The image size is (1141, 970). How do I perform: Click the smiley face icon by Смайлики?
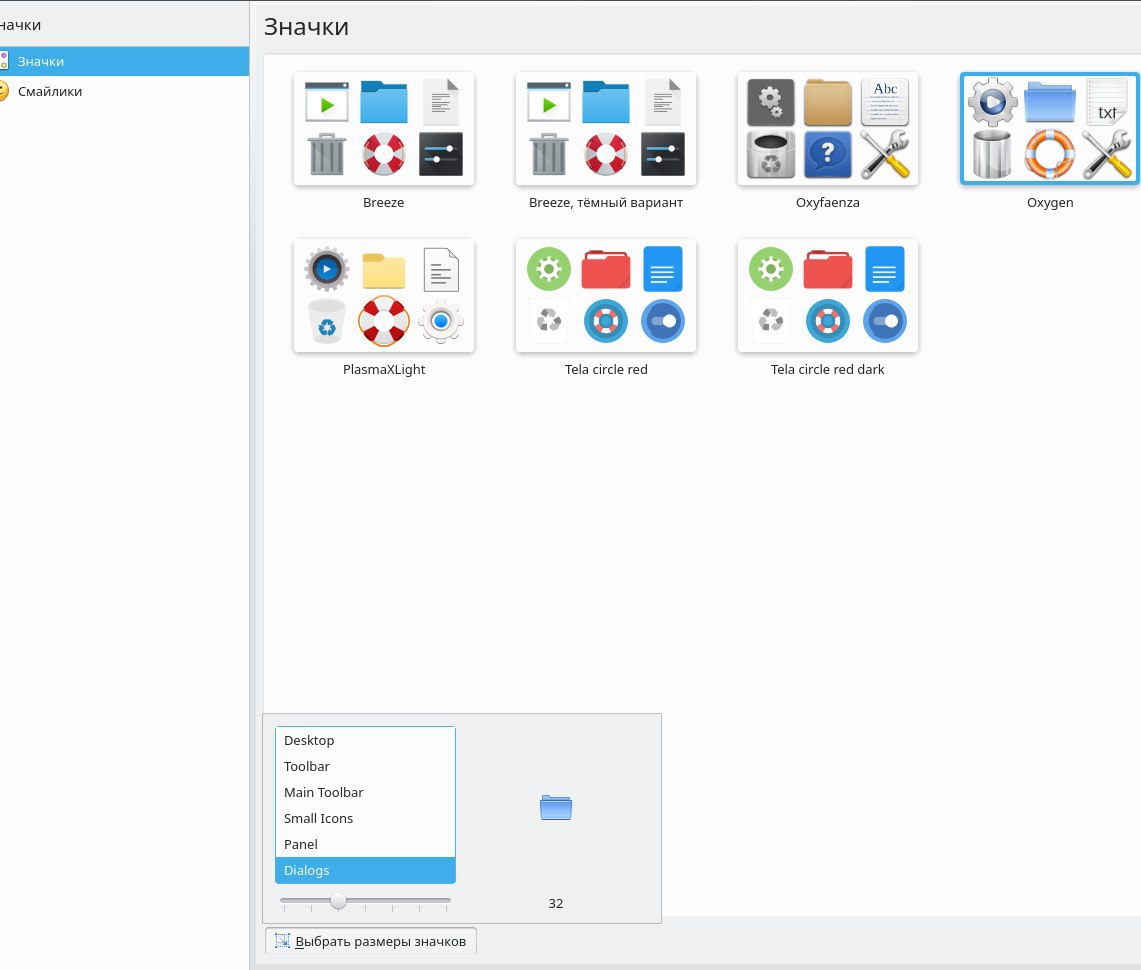(x=3, y=91)
